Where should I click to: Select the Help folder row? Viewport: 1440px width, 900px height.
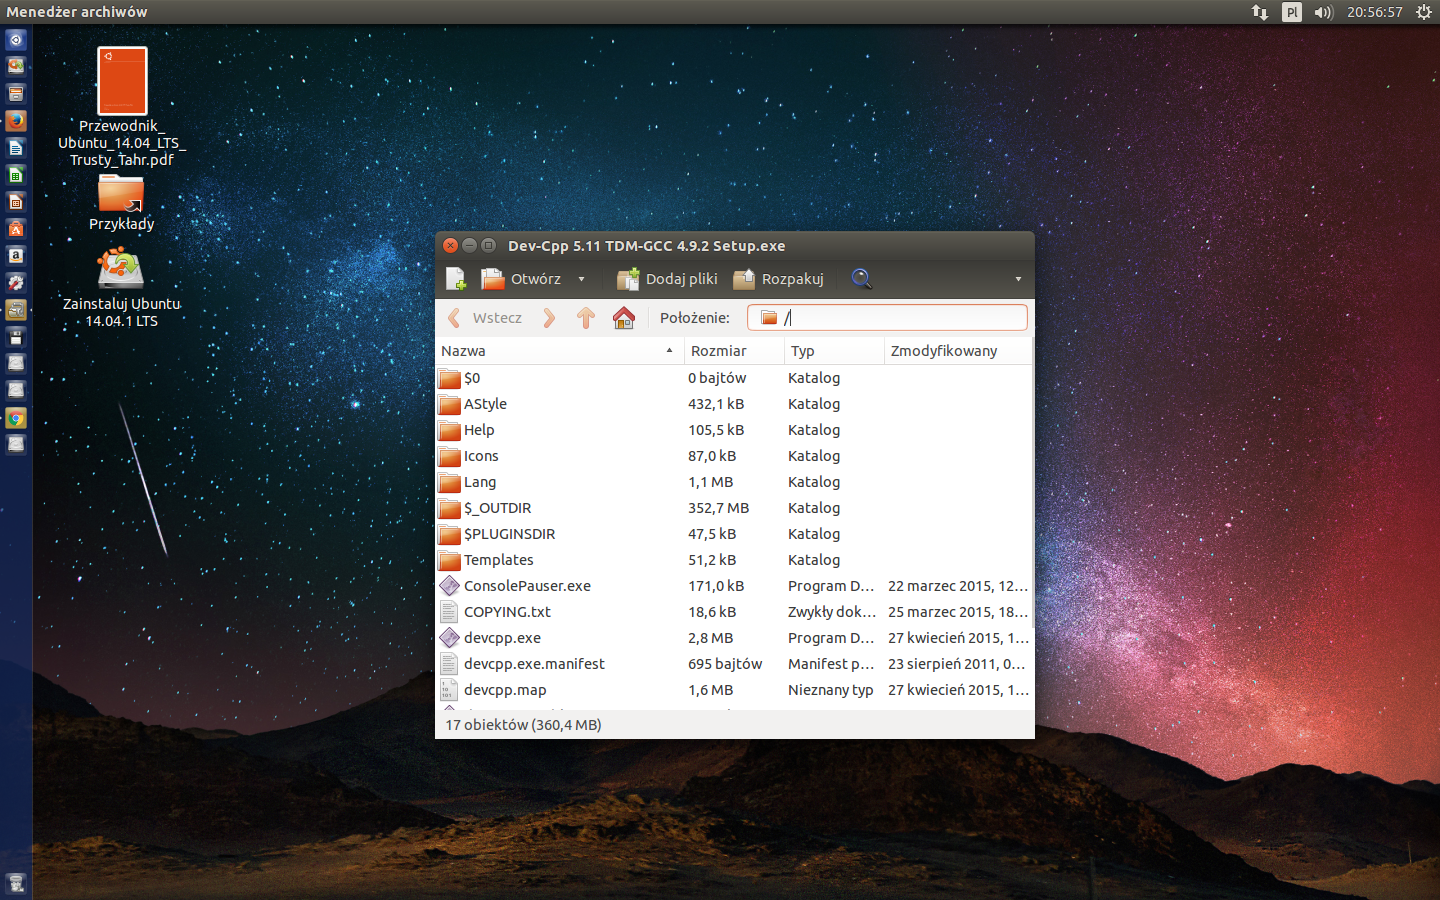coord(733,430)
